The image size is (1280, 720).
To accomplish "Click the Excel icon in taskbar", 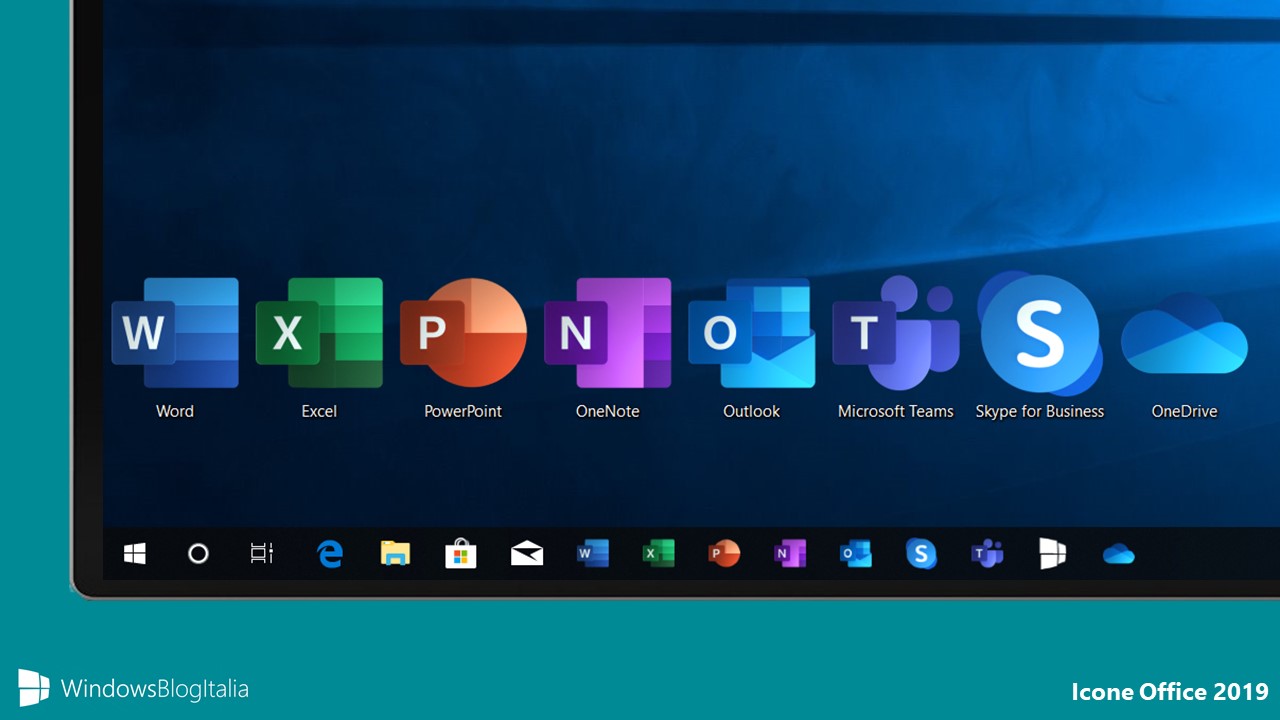I will tap(658, 553).
